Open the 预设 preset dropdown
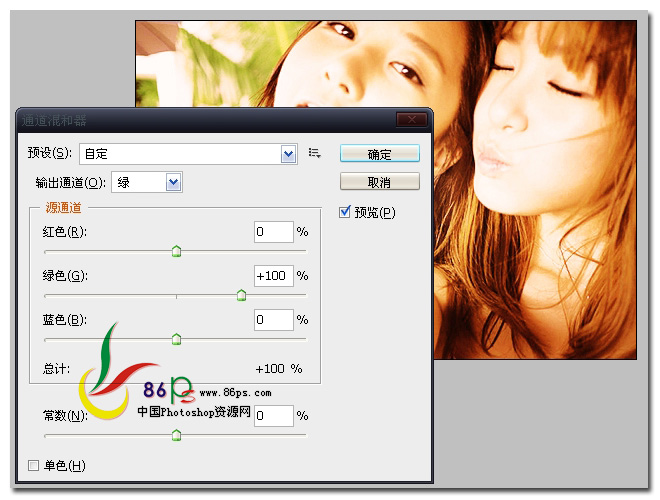 pyautogui.click(x=289, y=154)
